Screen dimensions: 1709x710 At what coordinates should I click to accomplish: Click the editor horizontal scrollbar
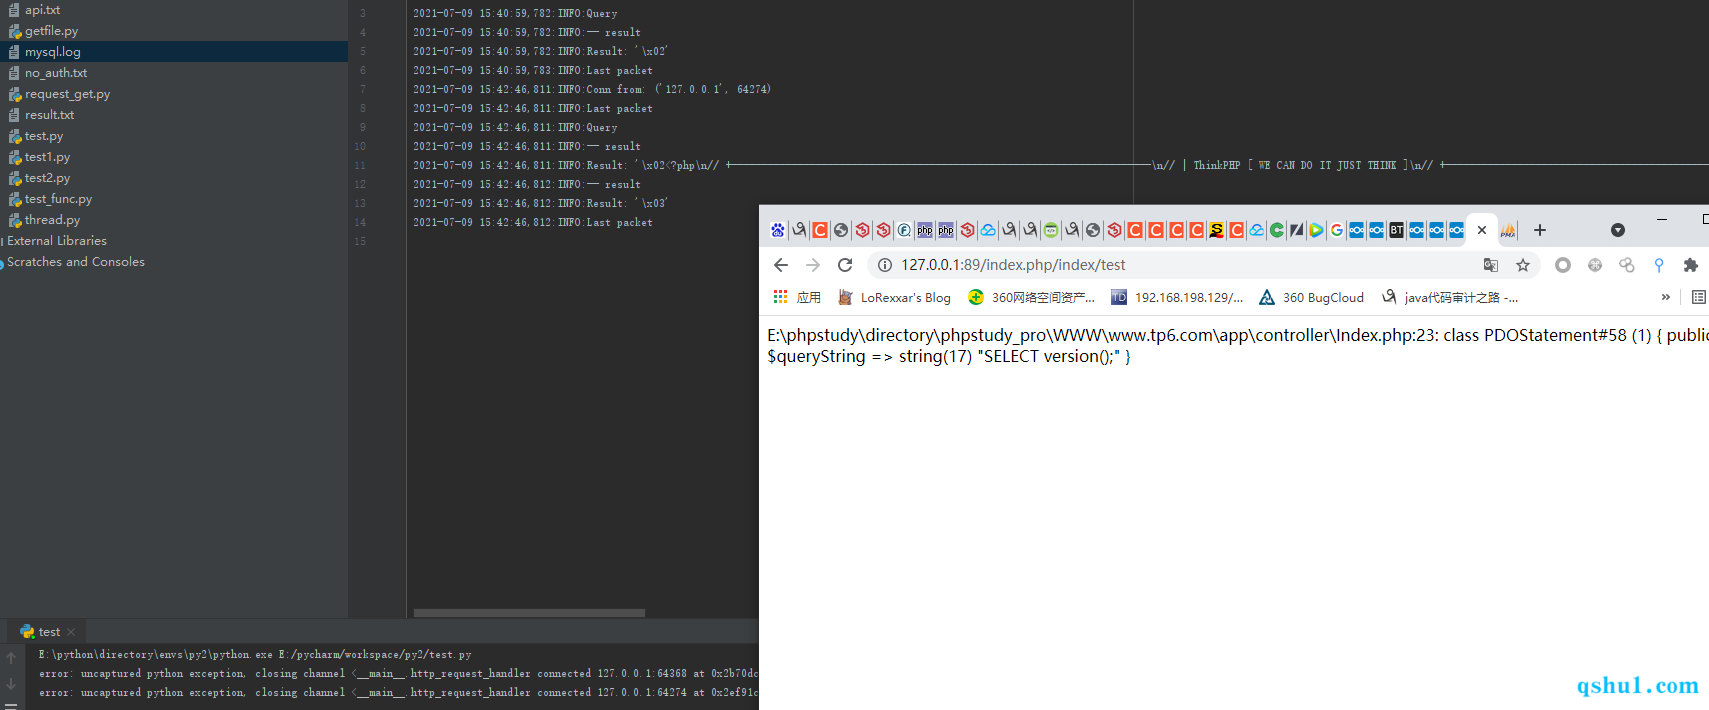click(x=529, y=613)
